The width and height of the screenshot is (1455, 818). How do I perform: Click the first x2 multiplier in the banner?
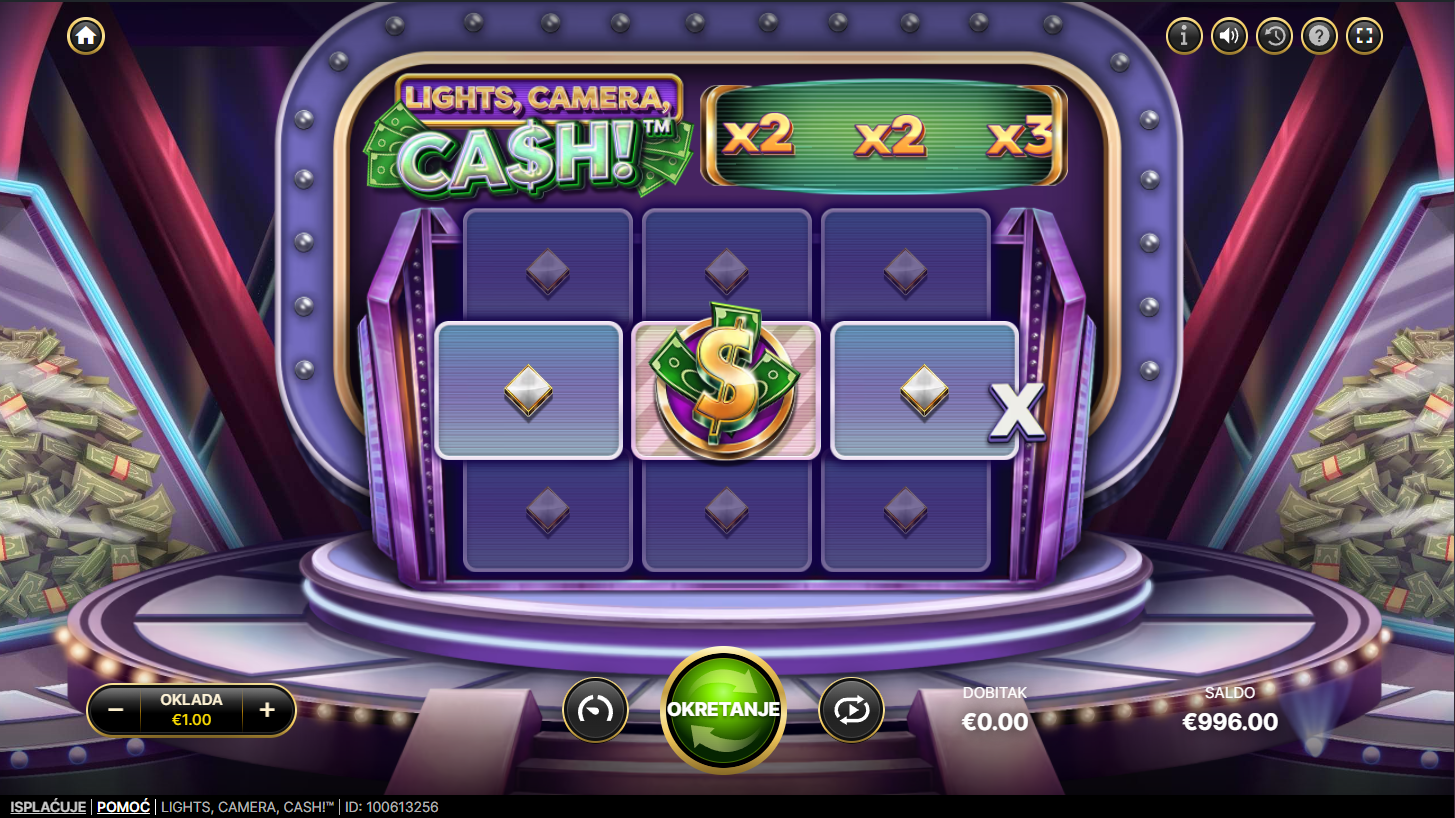[759, 136]
